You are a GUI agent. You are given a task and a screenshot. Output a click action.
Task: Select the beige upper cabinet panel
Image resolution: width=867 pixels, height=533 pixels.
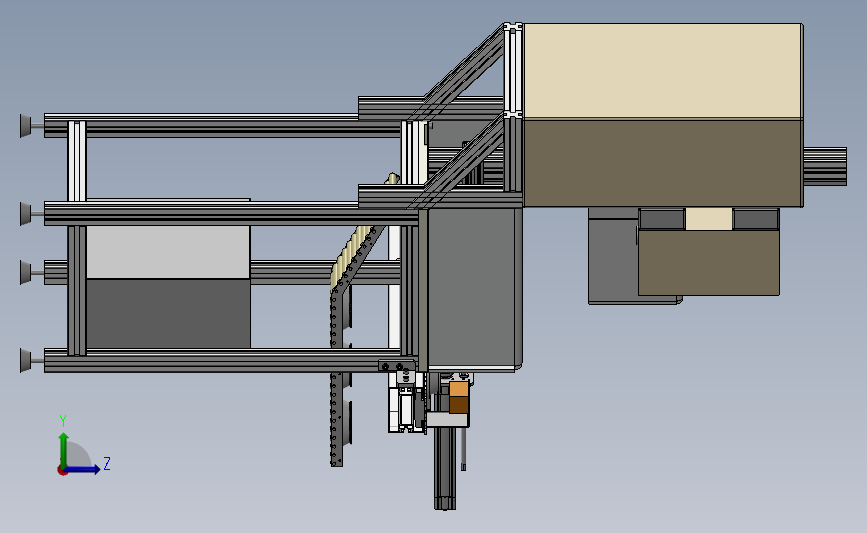click(662, 71)
